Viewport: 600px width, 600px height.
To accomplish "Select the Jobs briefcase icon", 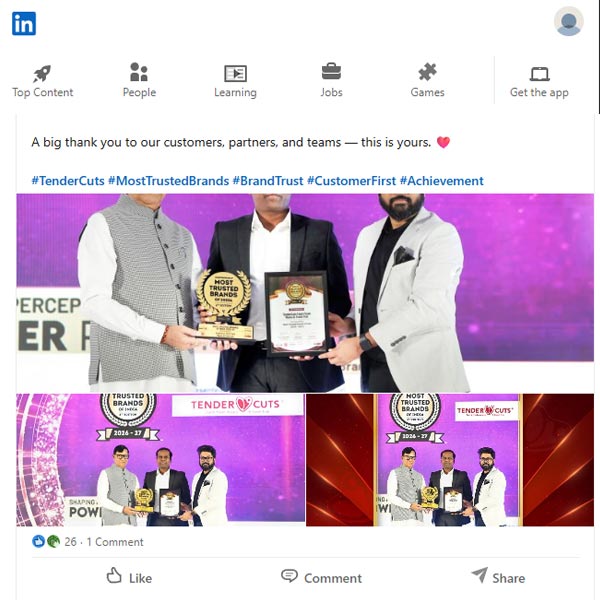I will pos(331,72).
